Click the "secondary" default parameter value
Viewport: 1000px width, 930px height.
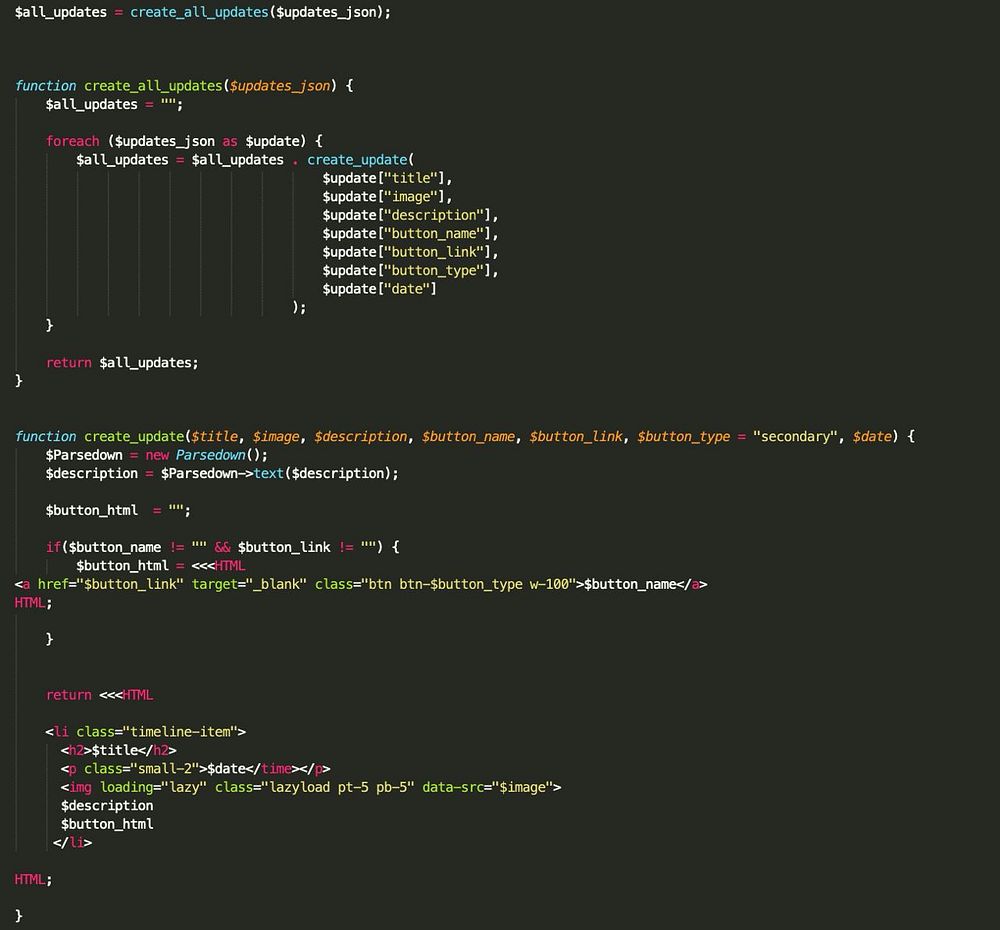[x=796, y=437]
